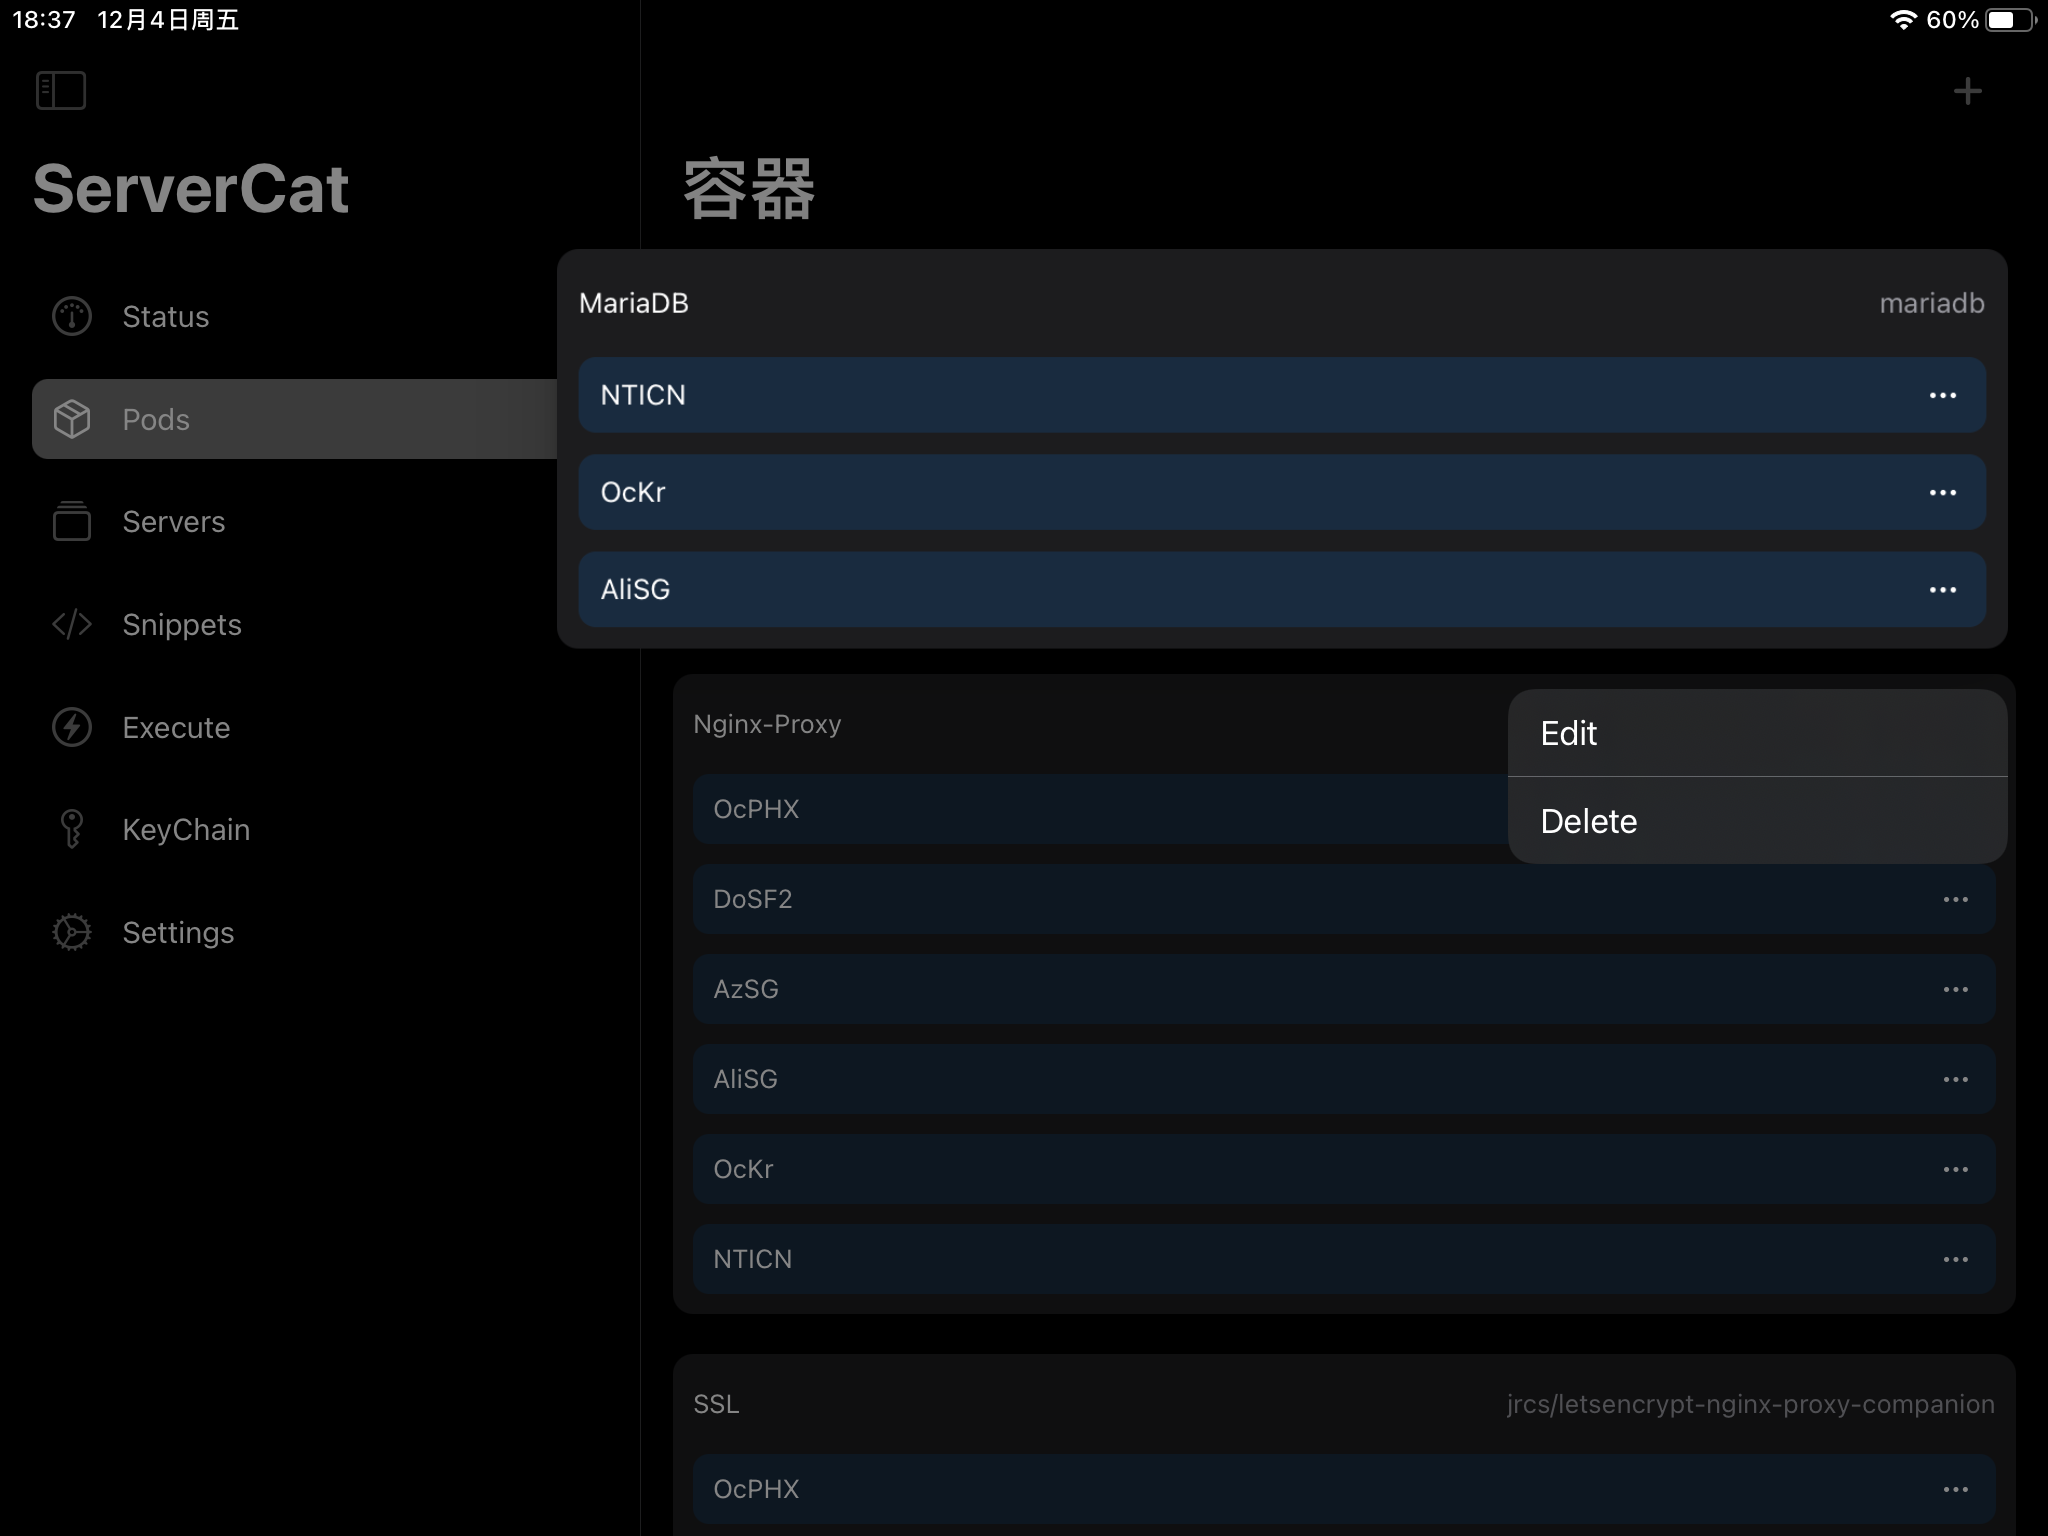Open Status gauge icon in sidebar
The width and height of the screenshot is (2048, 1536).
(72, 317)
